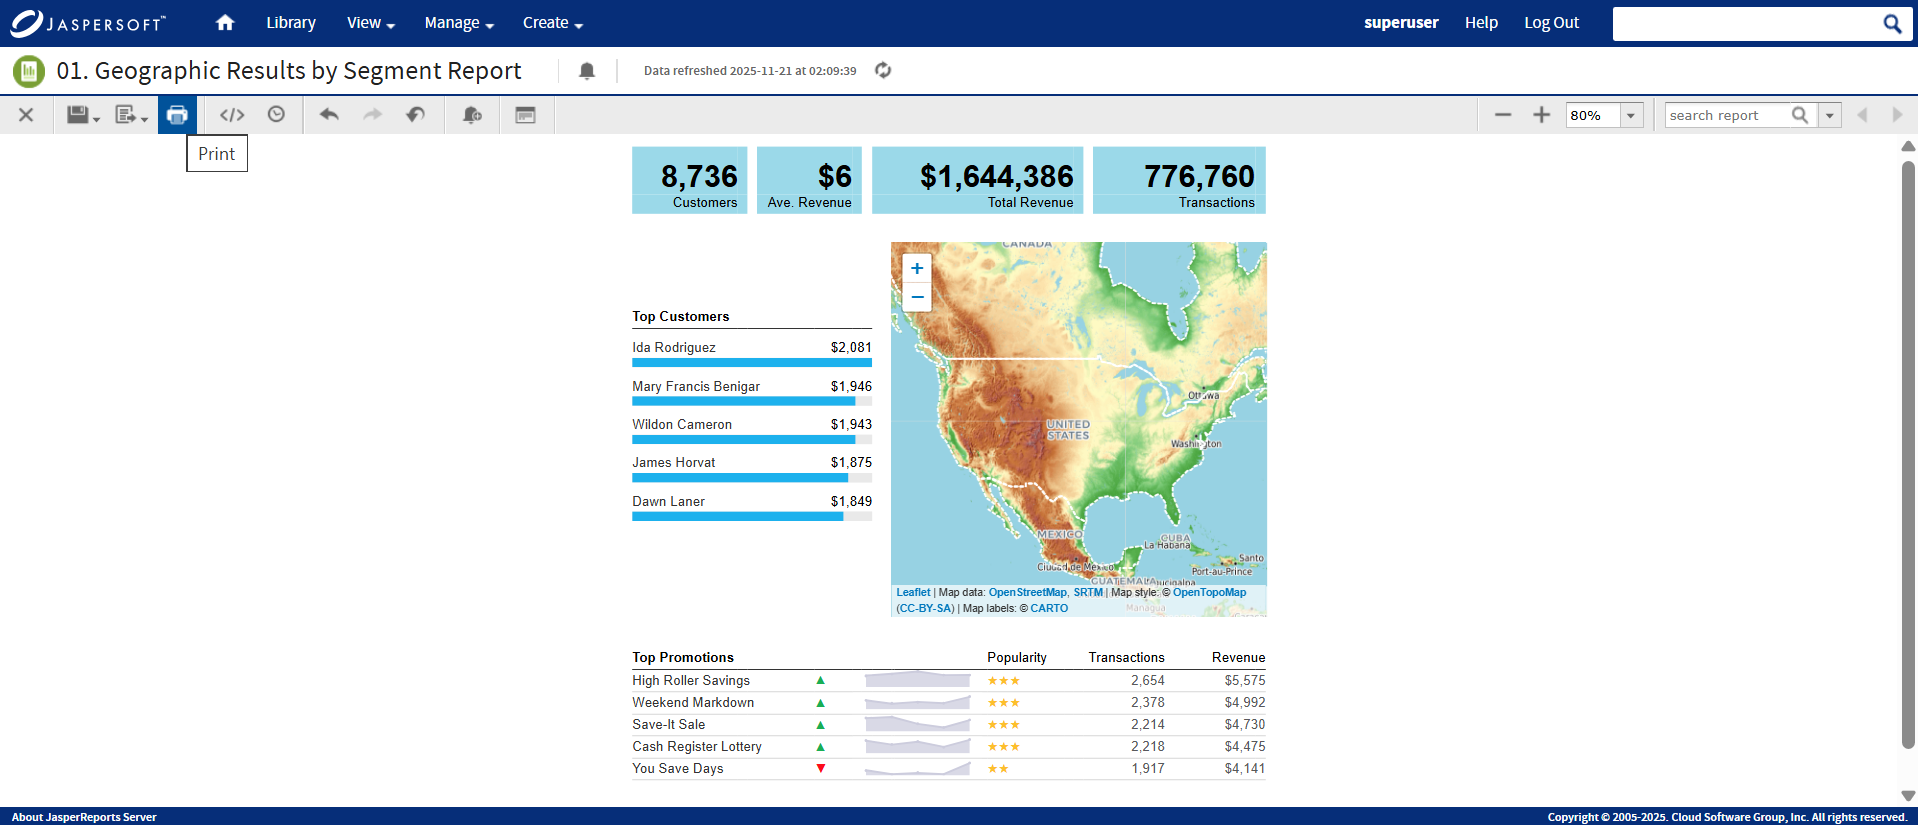Click Ida Rodriguez's revenue bar
Image resolution: width=1918 pixels, height=825 pixels.
pos(752,363)
